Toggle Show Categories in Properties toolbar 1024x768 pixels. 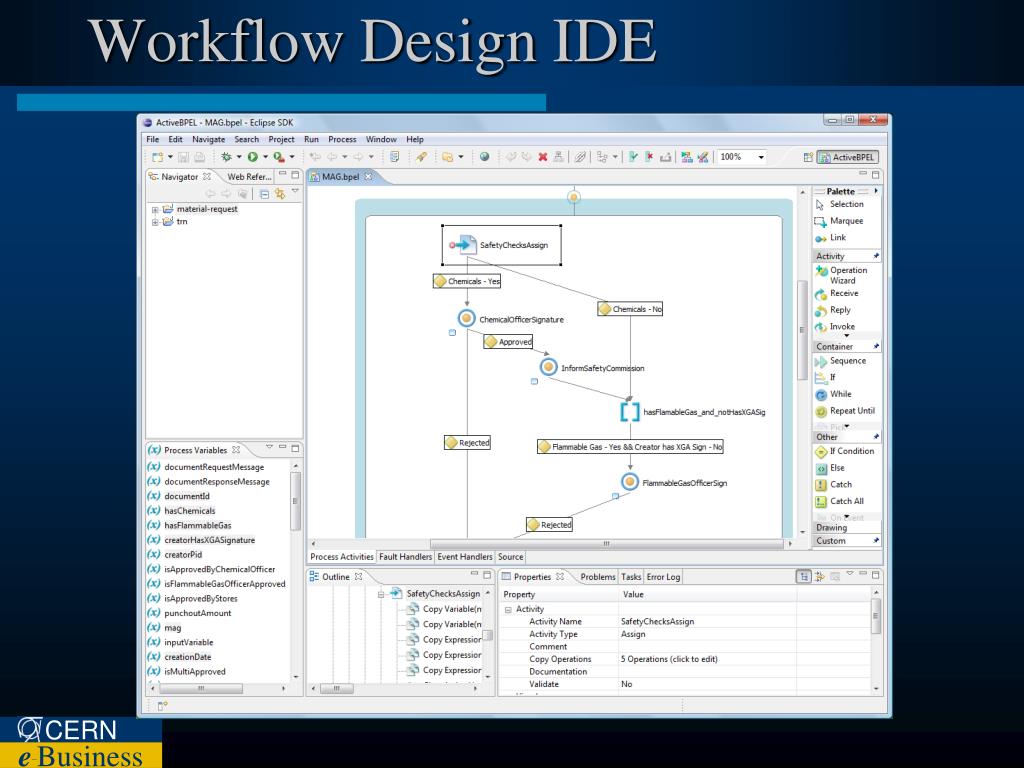804,577
